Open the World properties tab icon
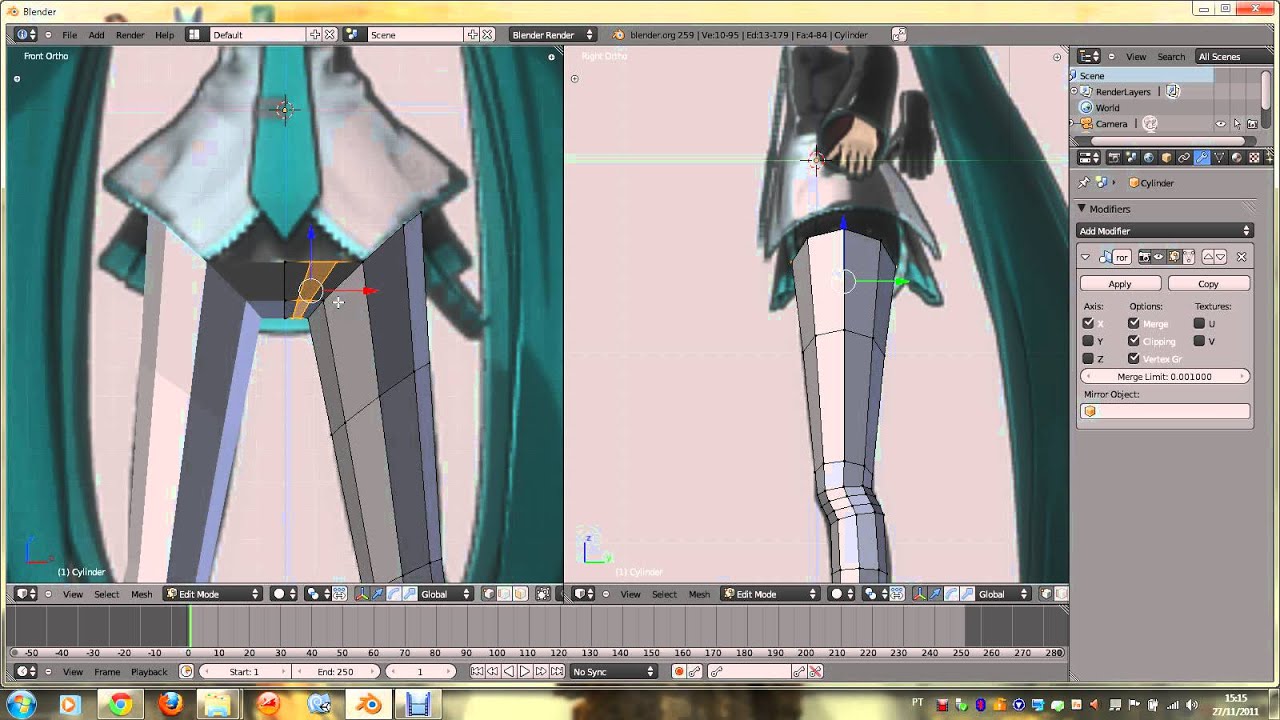 (x=1148, y=158)
